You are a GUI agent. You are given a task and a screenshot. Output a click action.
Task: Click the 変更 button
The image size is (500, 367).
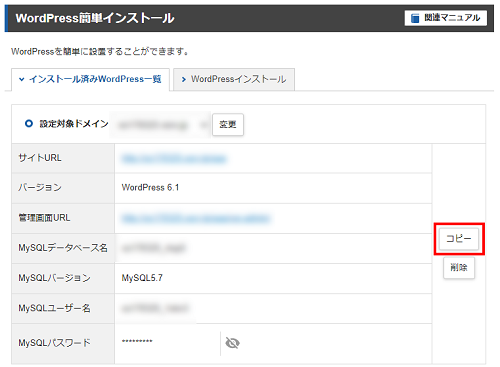tap(228, 125)
